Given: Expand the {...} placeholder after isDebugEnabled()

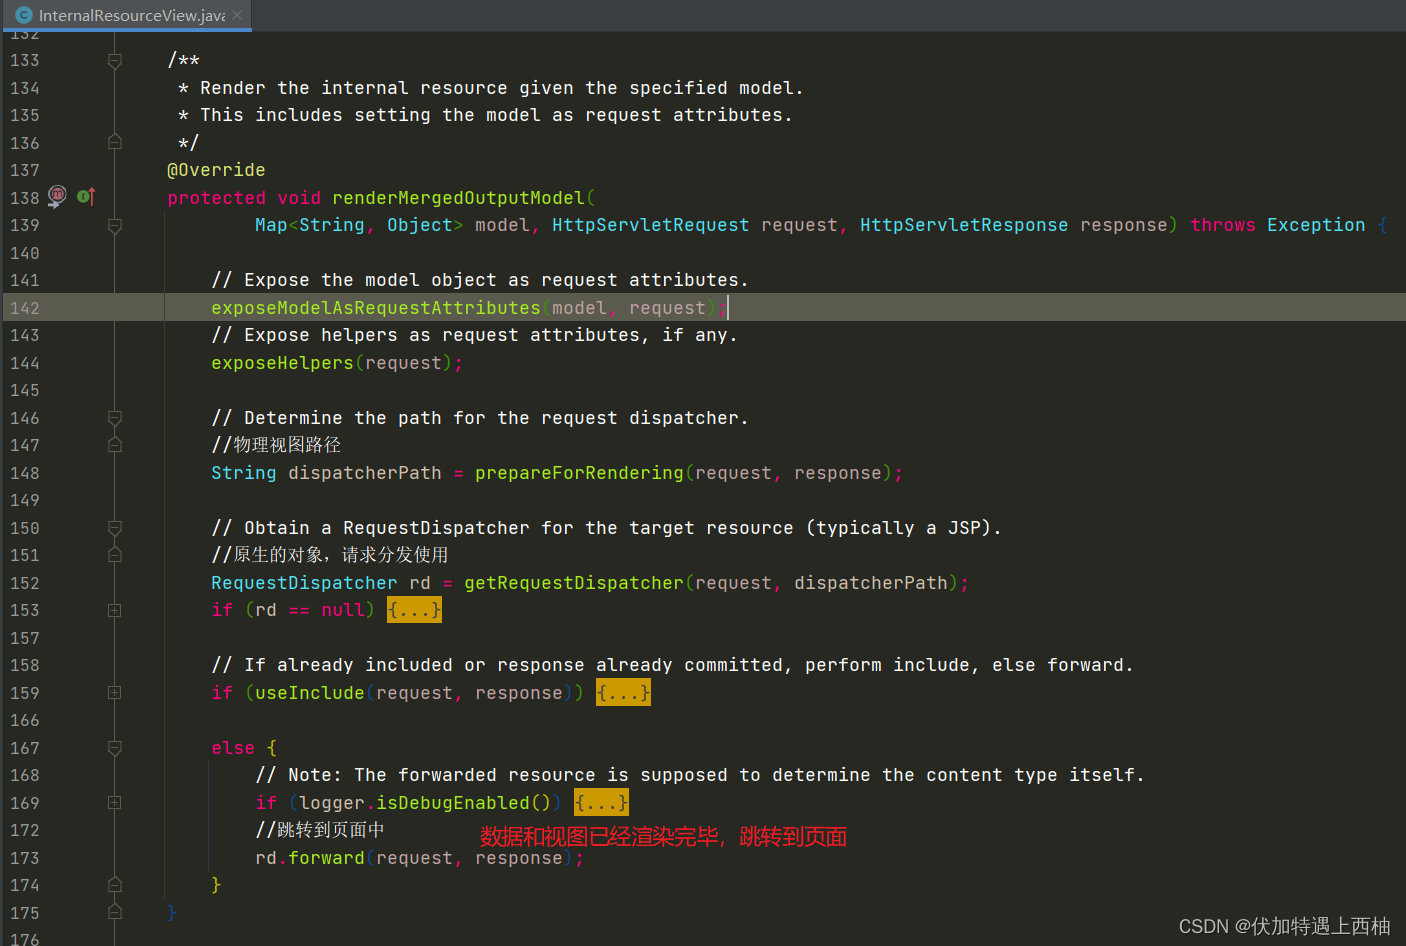Looking at the screenshot, I should pos(601,803).
